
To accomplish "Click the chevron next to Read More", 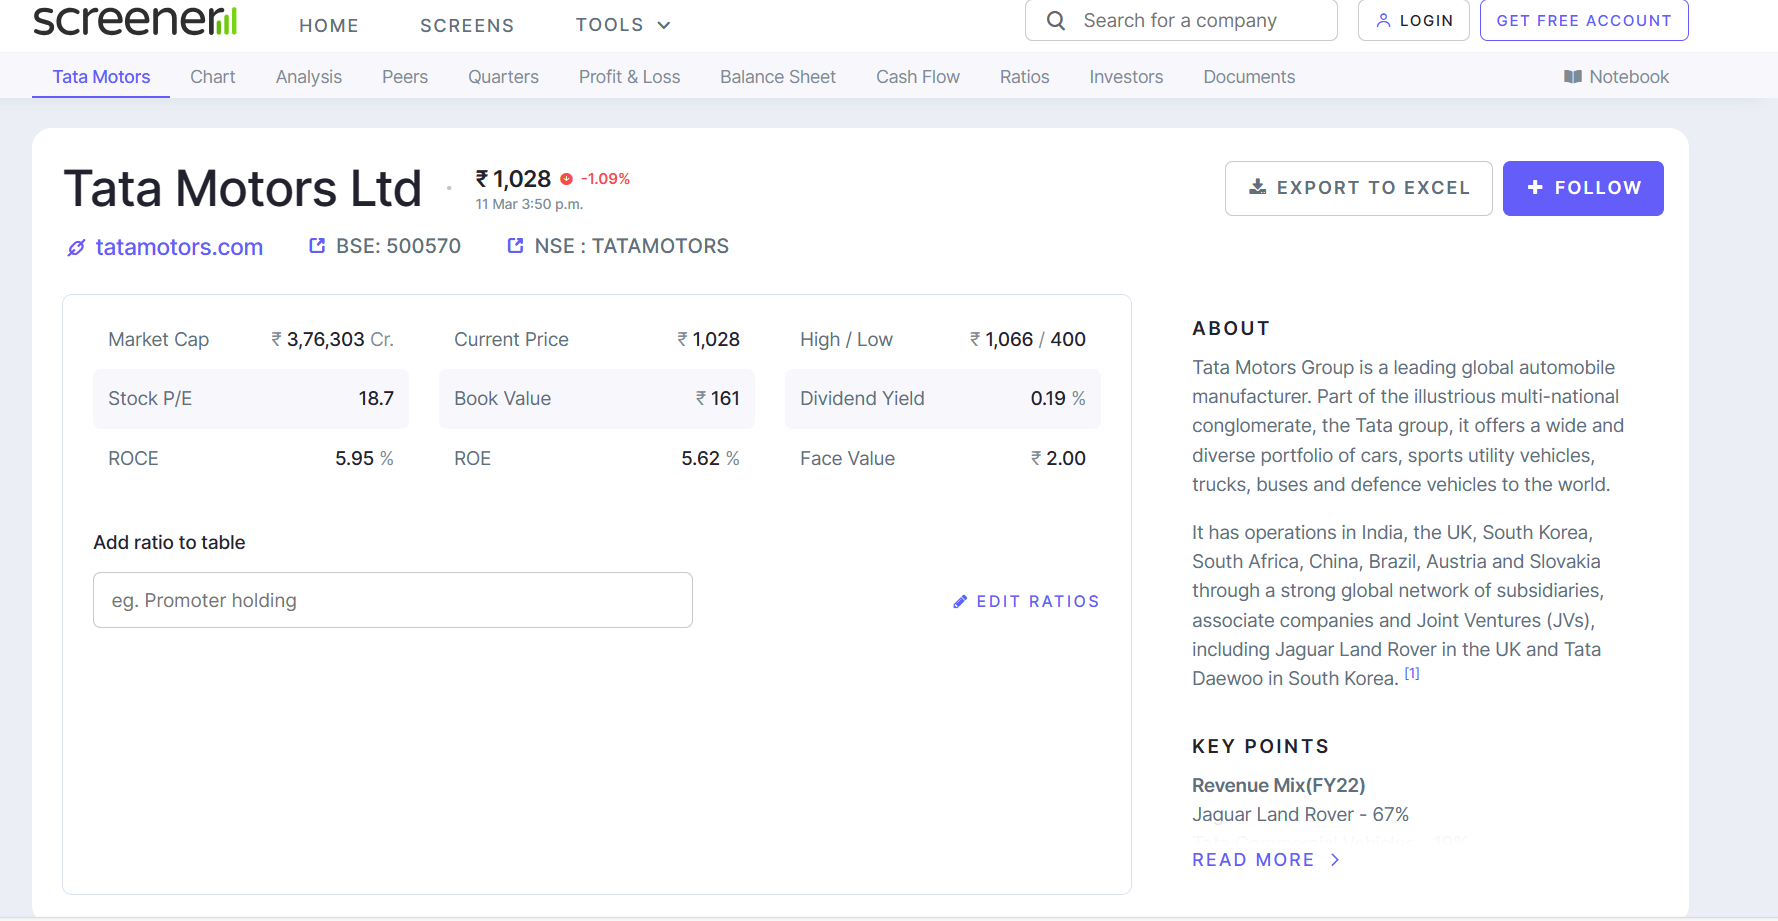I will click(x=1335, y=860).
